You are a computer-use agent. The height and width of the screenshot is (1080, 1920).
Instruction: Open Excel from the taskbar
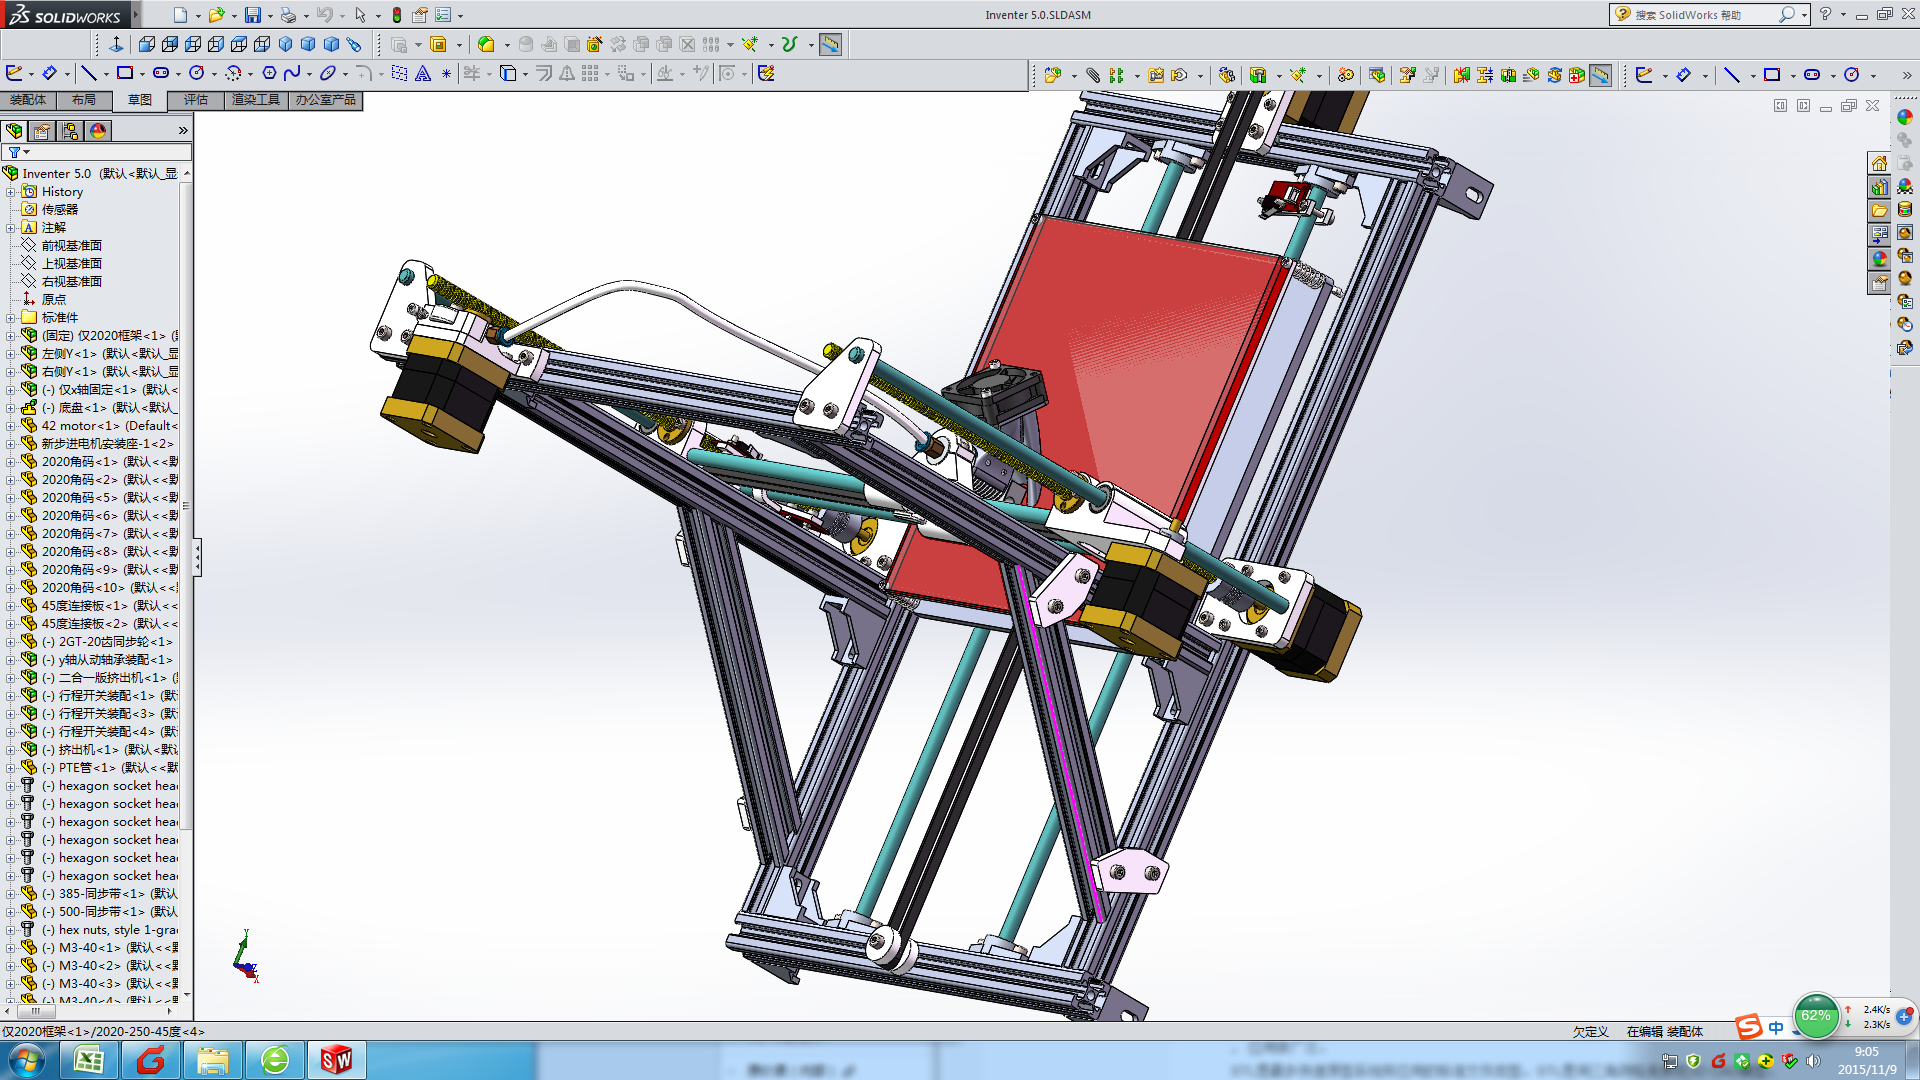click(x=89, y=1060)
